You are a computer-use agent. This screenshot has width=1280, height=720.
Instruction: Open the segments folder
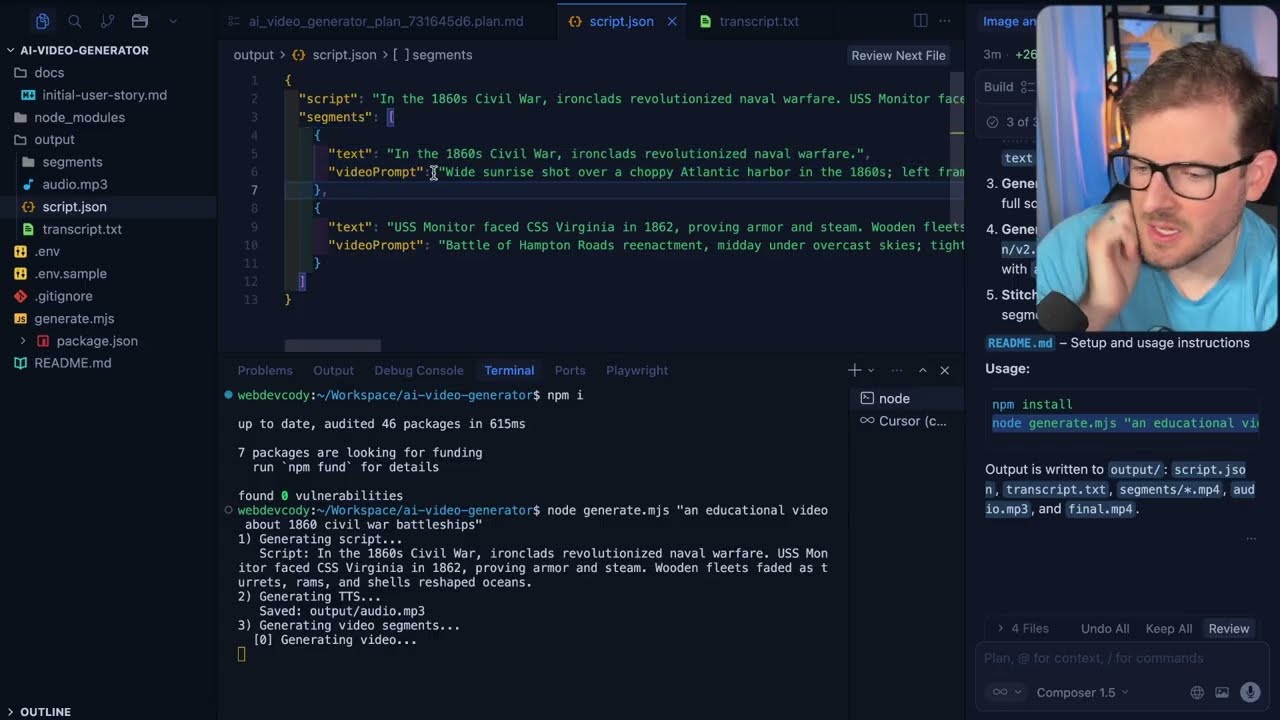[72, 162]
